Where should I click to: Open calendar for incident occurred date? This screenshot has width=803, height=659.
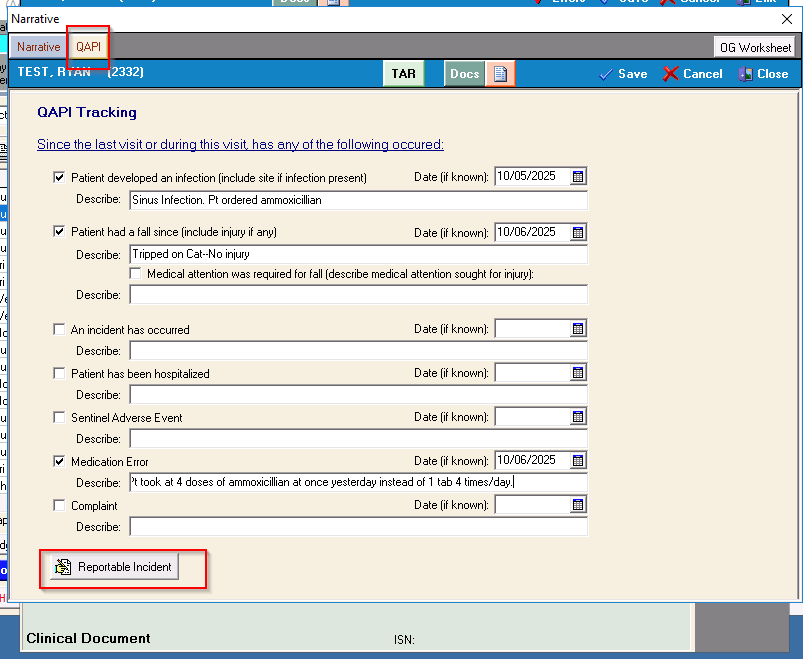(x=578, y=329)
